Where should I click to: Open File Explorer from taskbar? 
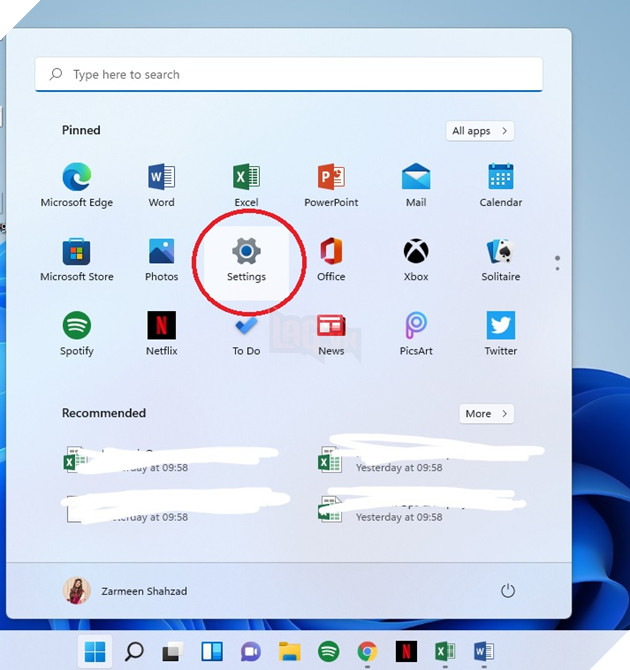pyautogui.click(x=290, y=652)
